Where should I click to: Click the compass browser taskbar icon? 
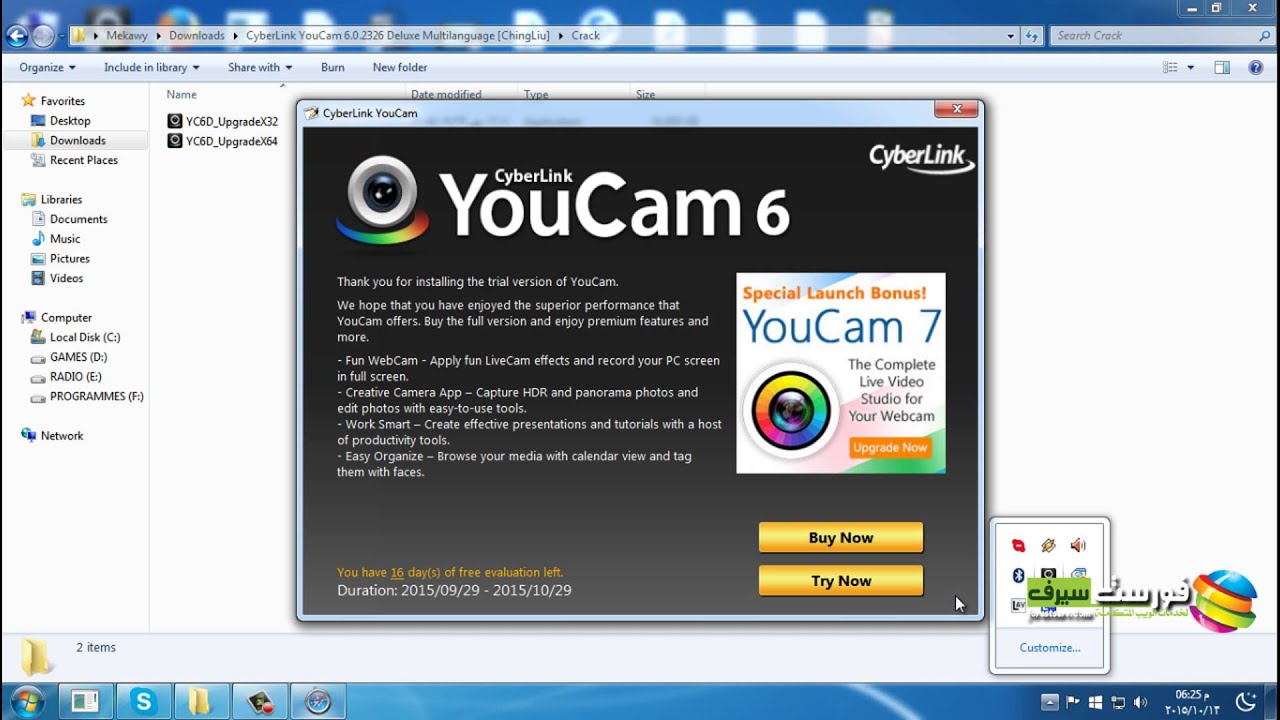[x=318, y=702]
